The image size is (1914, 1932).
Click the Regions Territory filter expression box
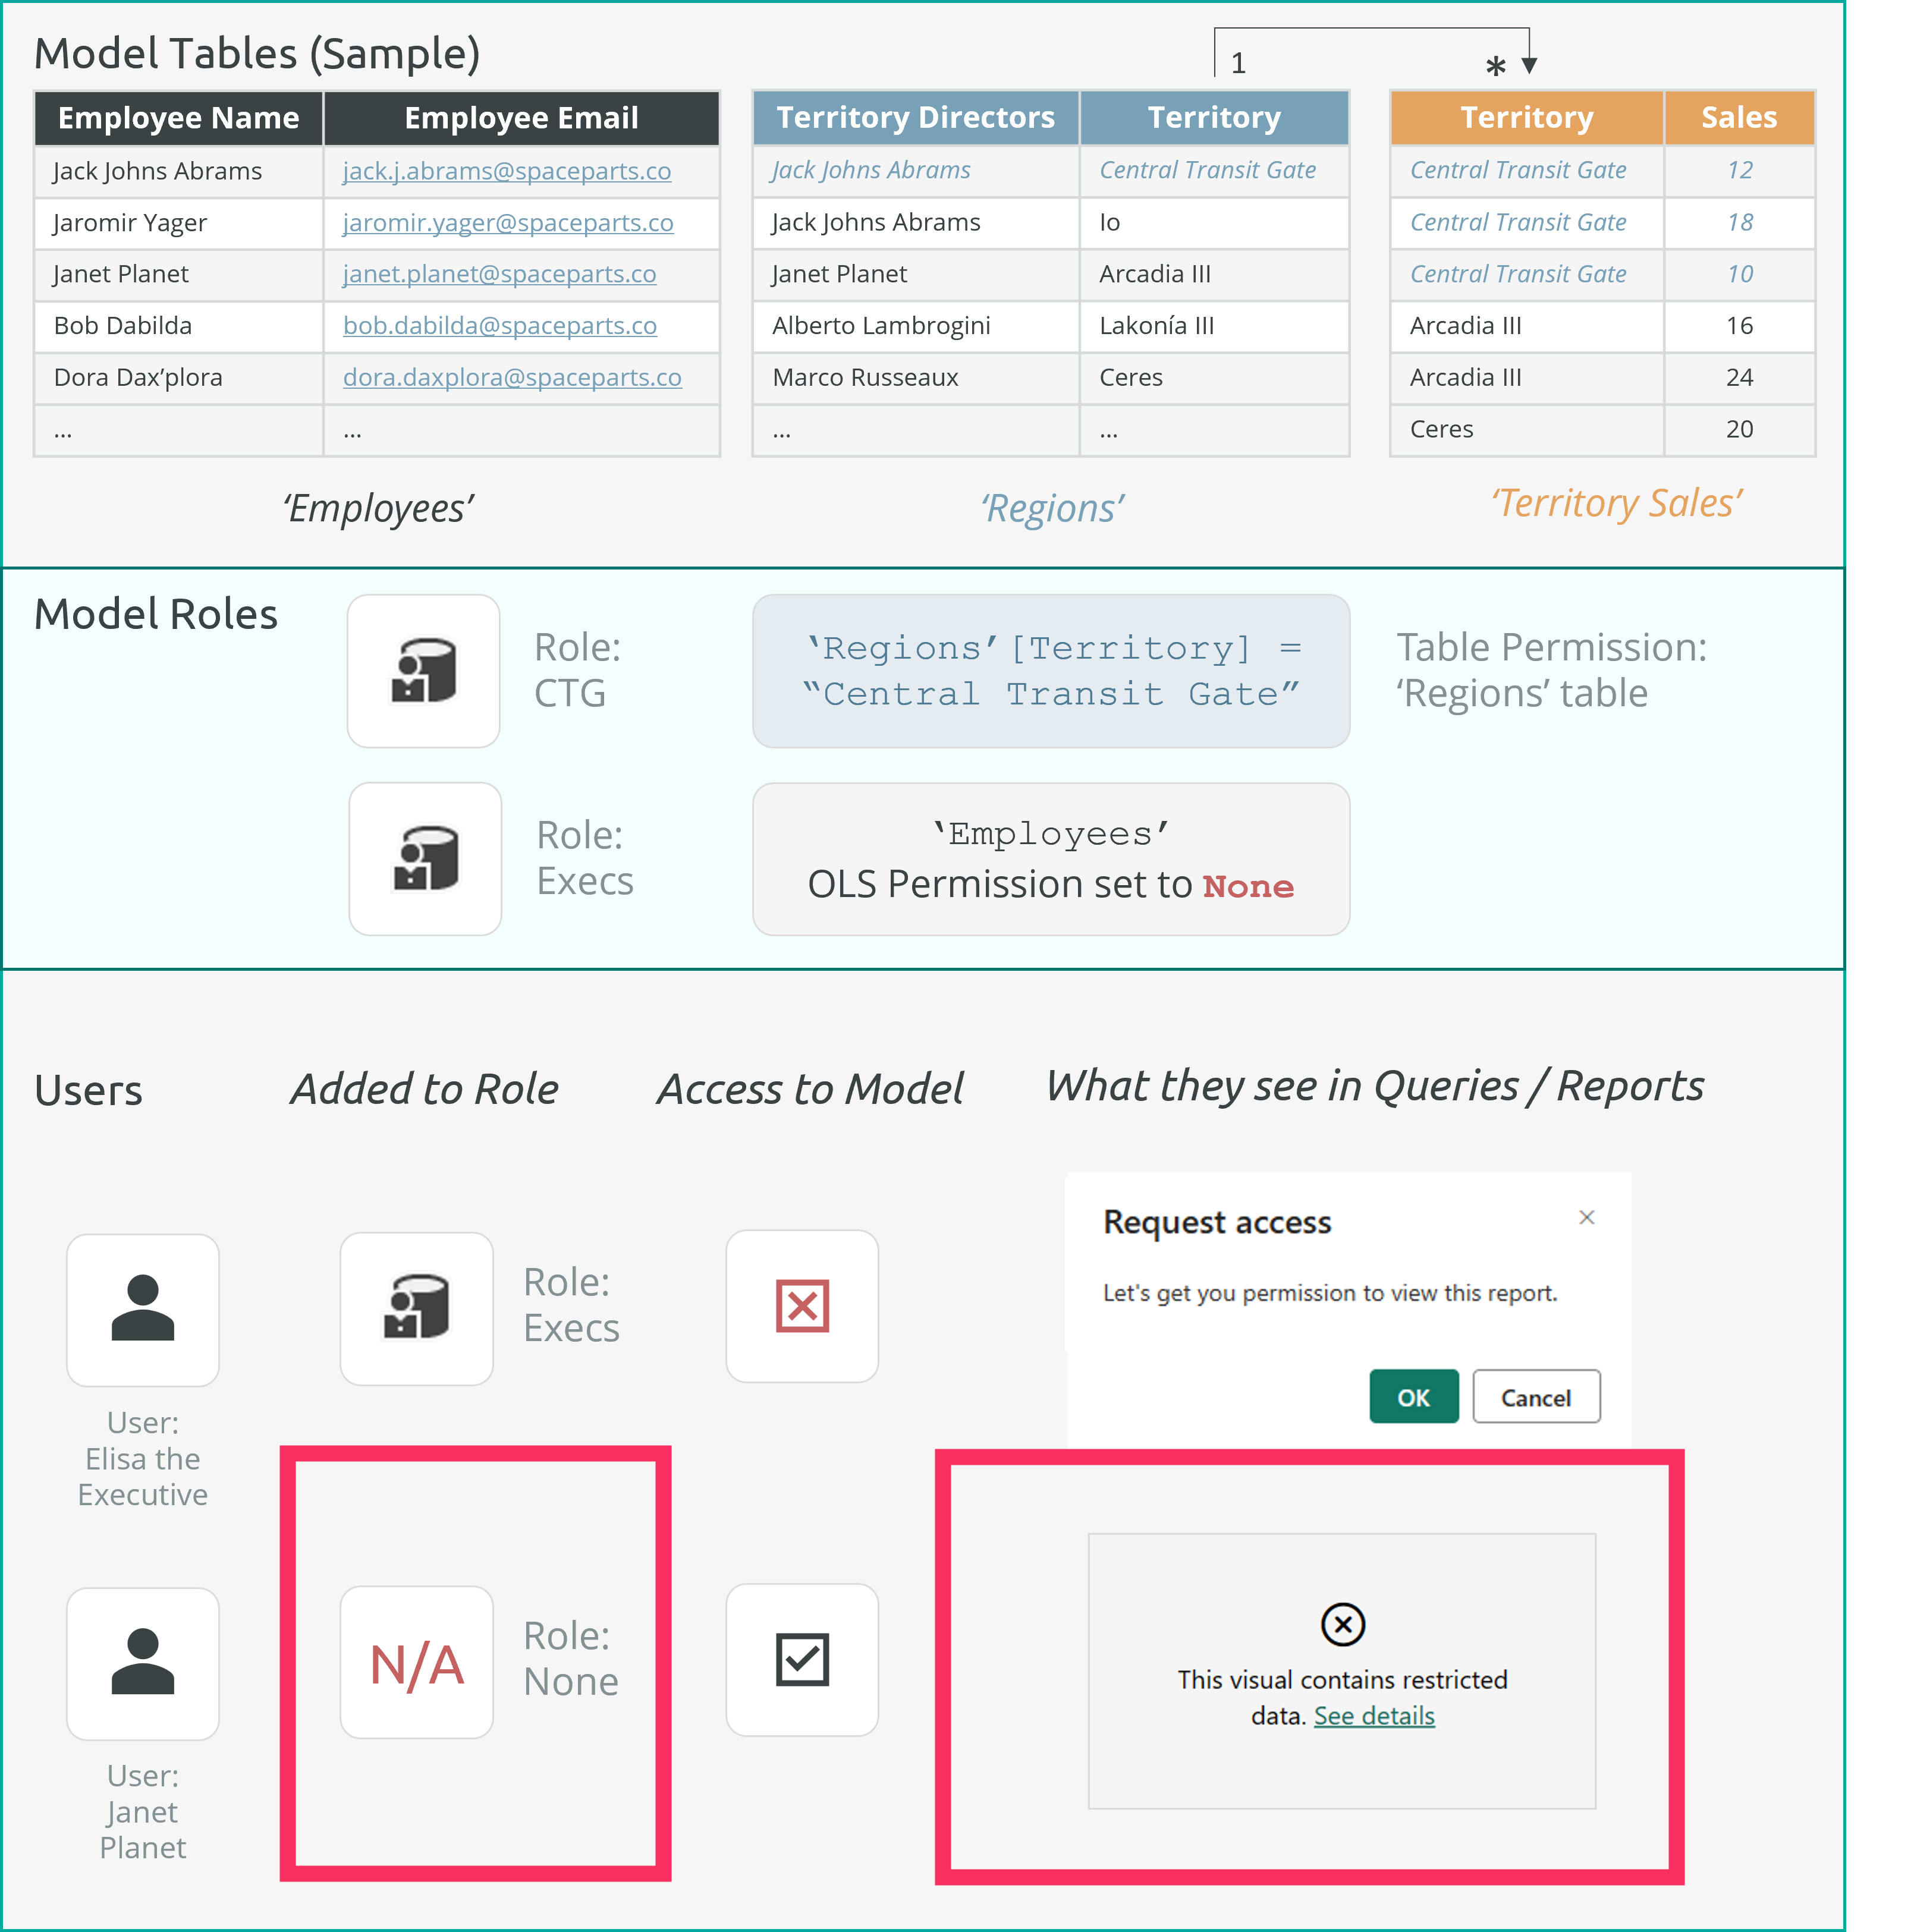pyautogui.click(x=1050, y=671)
